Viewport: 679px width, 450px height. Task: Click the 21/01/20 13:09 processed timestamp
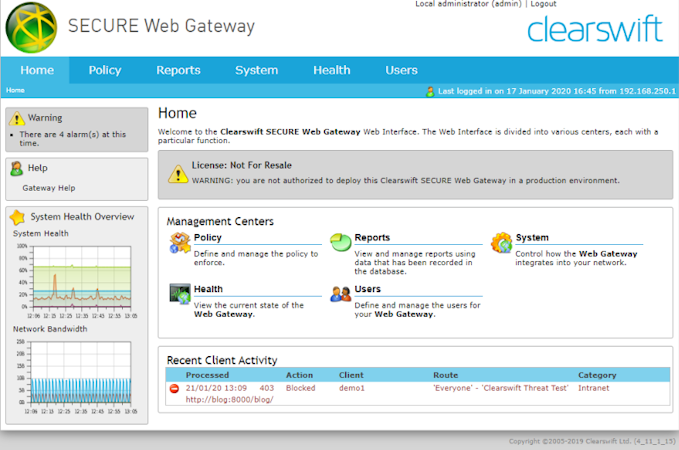(217, 388)
